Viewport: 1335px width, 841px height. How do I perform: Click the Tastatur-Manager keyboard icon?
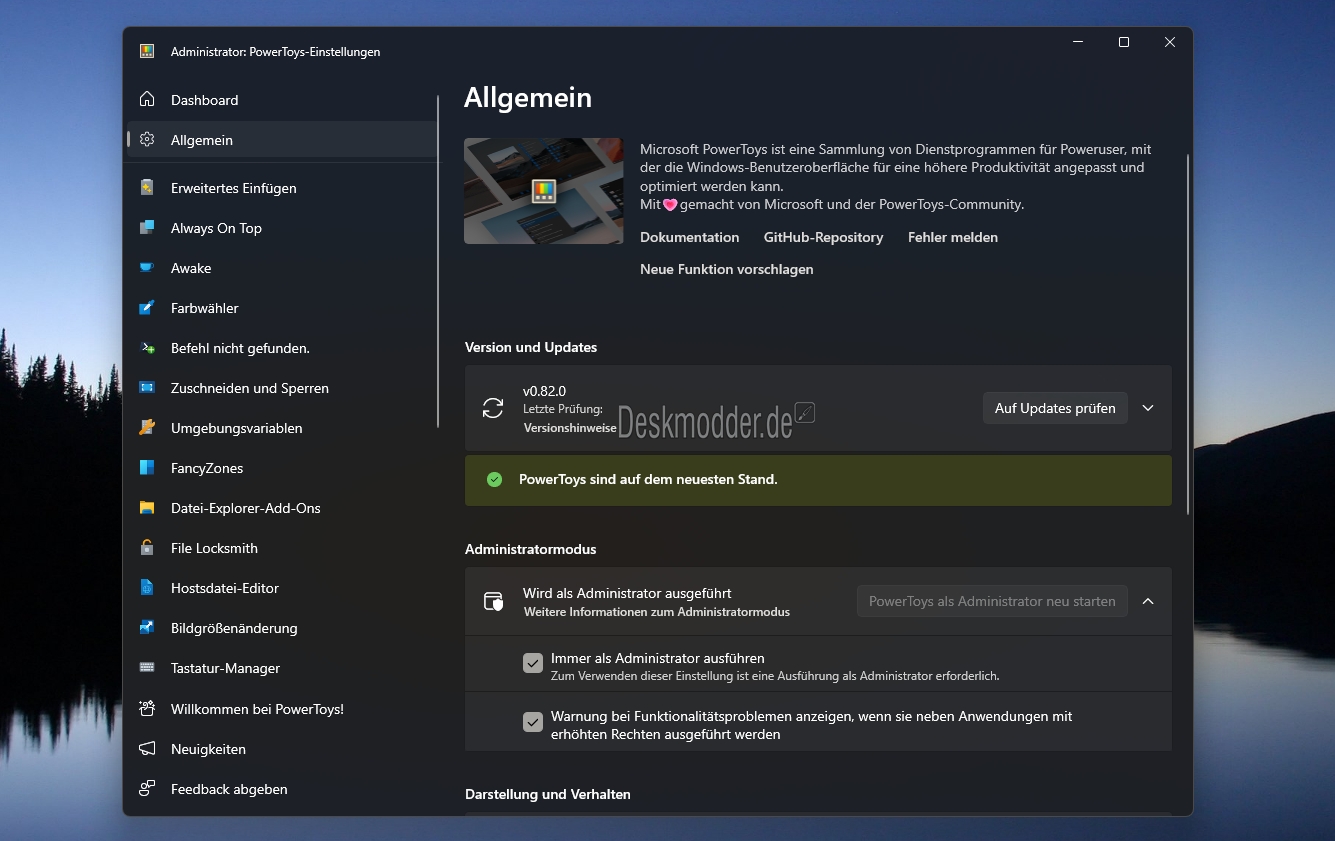pos(147,668)
